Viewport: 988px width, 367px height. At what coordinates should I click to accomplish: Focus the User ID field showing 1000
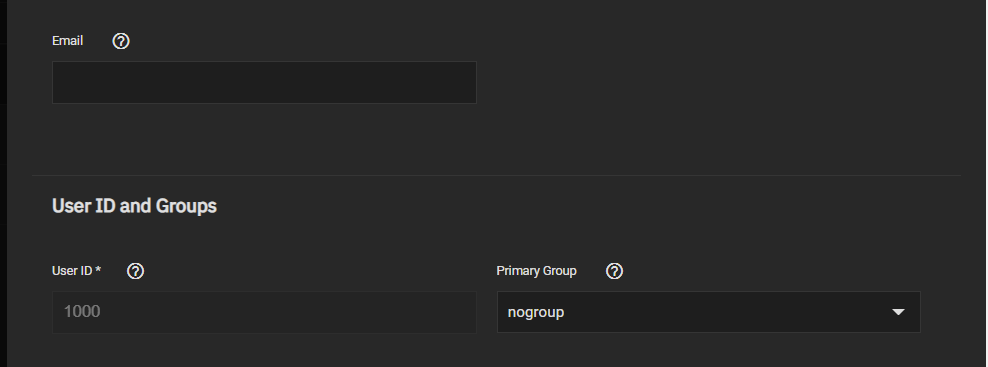[x=264, y=312]
